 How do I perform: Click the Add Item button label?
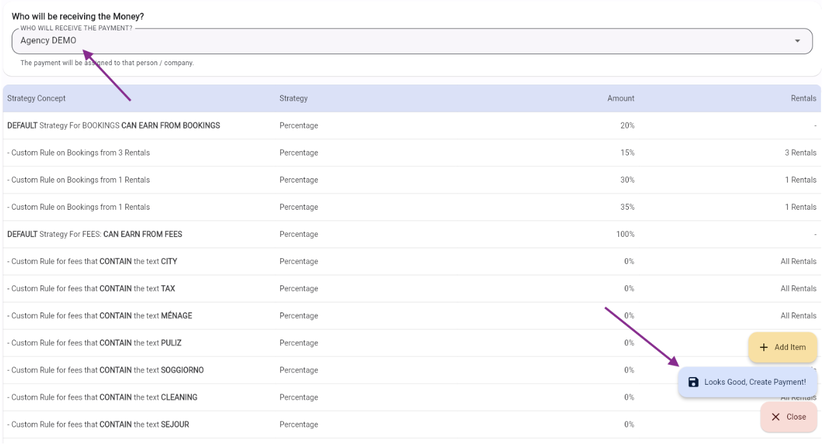tap(790, 347)
